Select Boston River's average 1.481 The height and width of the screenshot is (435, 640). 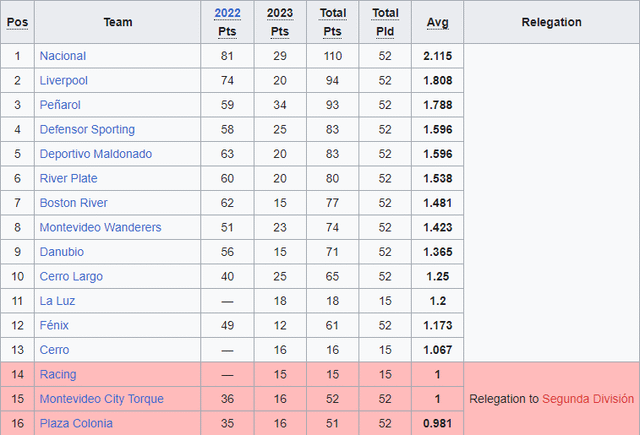point(438,203)
